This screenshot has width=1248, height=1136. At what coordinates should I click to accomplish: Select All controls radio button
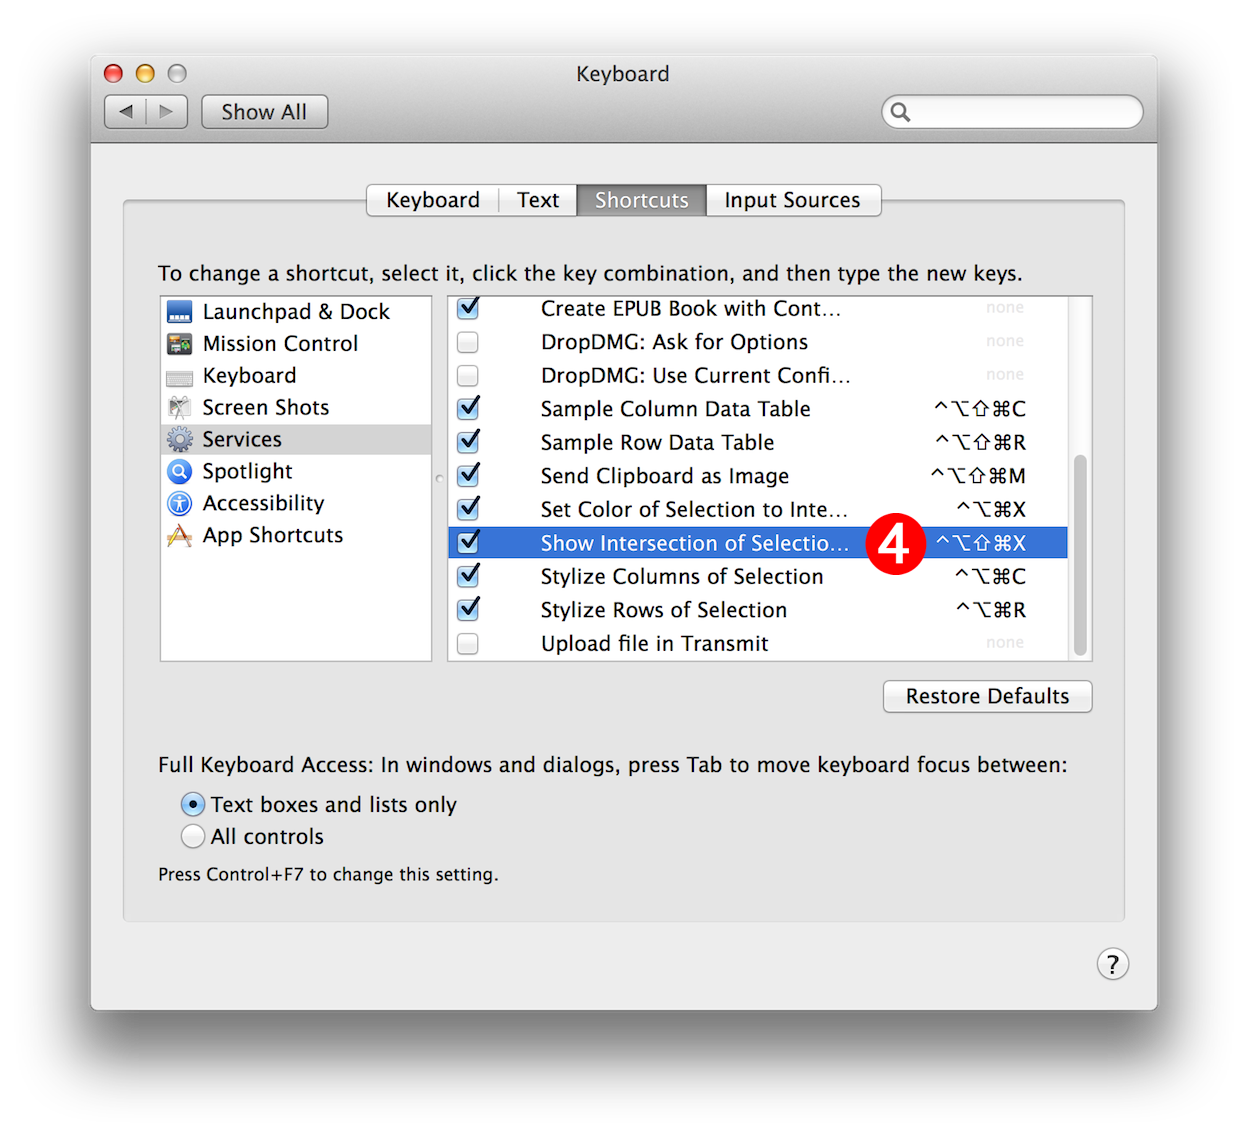[193, 837]
